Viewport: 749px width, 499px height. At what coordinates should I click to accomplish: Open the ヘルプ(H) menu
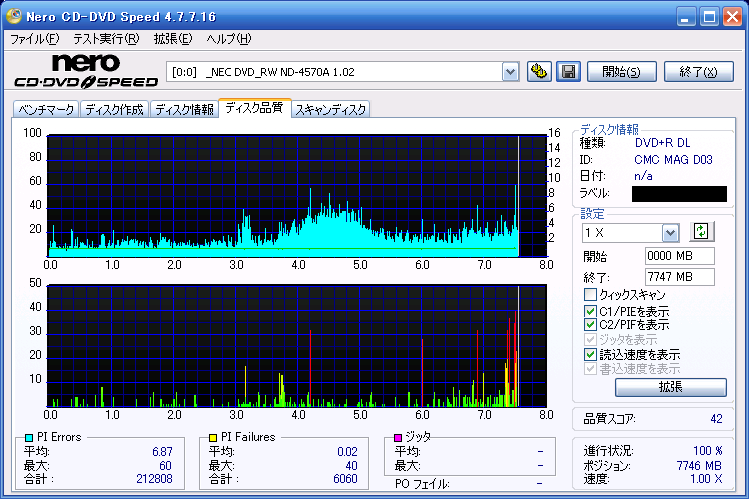point(229,39)
